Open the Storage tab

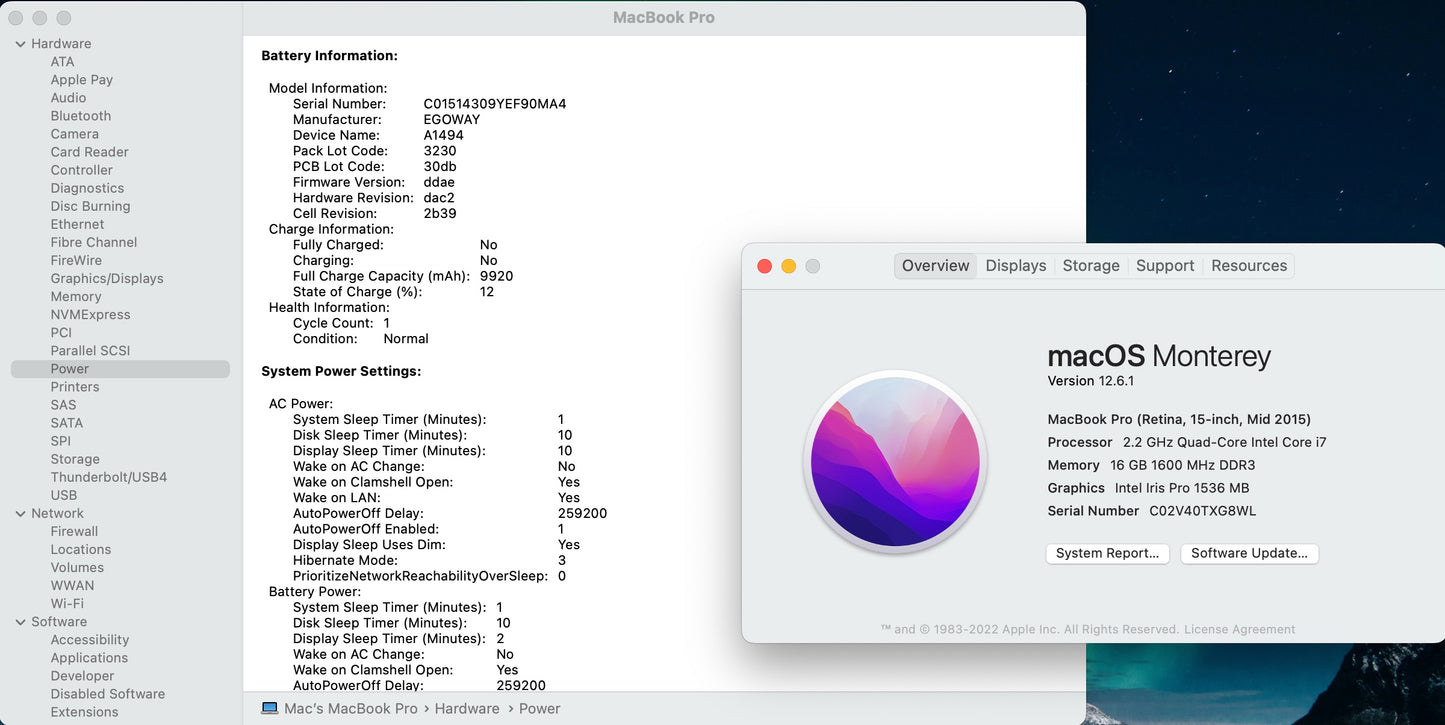(1090, 266)
